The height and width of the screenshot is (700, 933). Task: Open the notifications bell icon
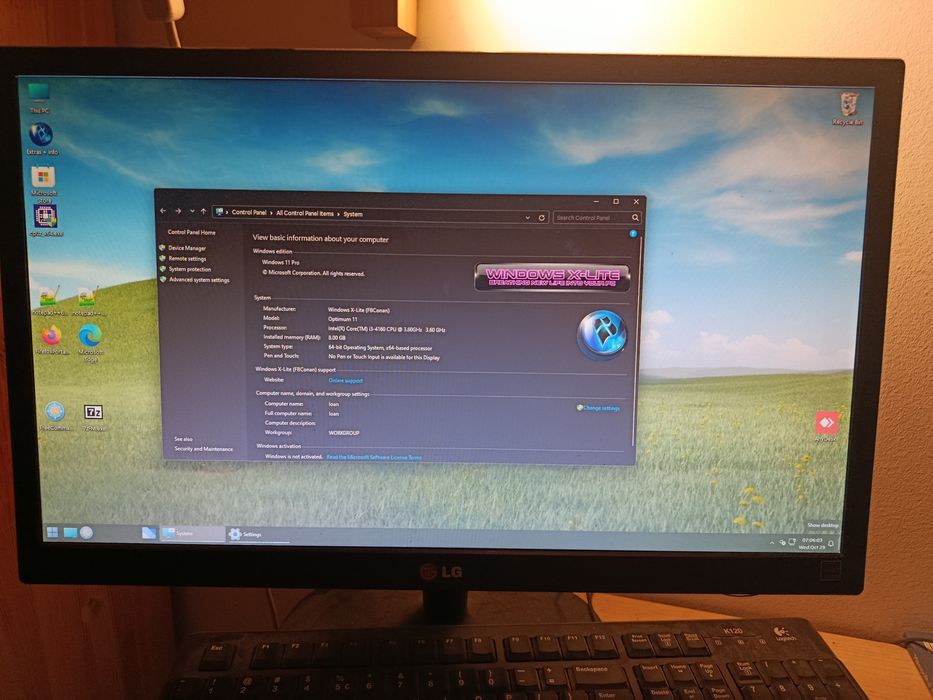[831, 543]
